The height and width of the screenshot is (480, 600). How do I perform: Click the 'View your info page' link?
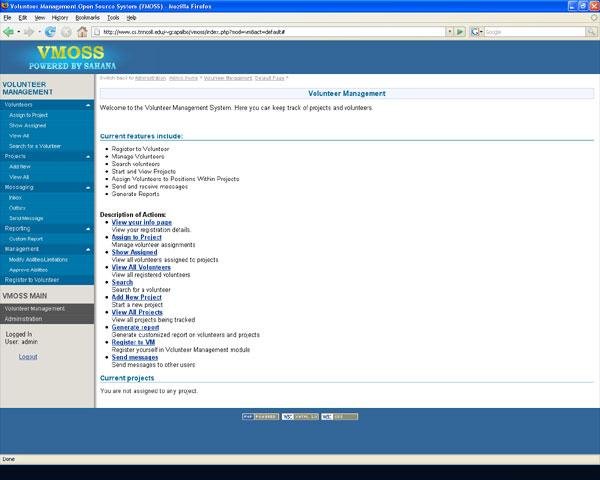point(142,222)
